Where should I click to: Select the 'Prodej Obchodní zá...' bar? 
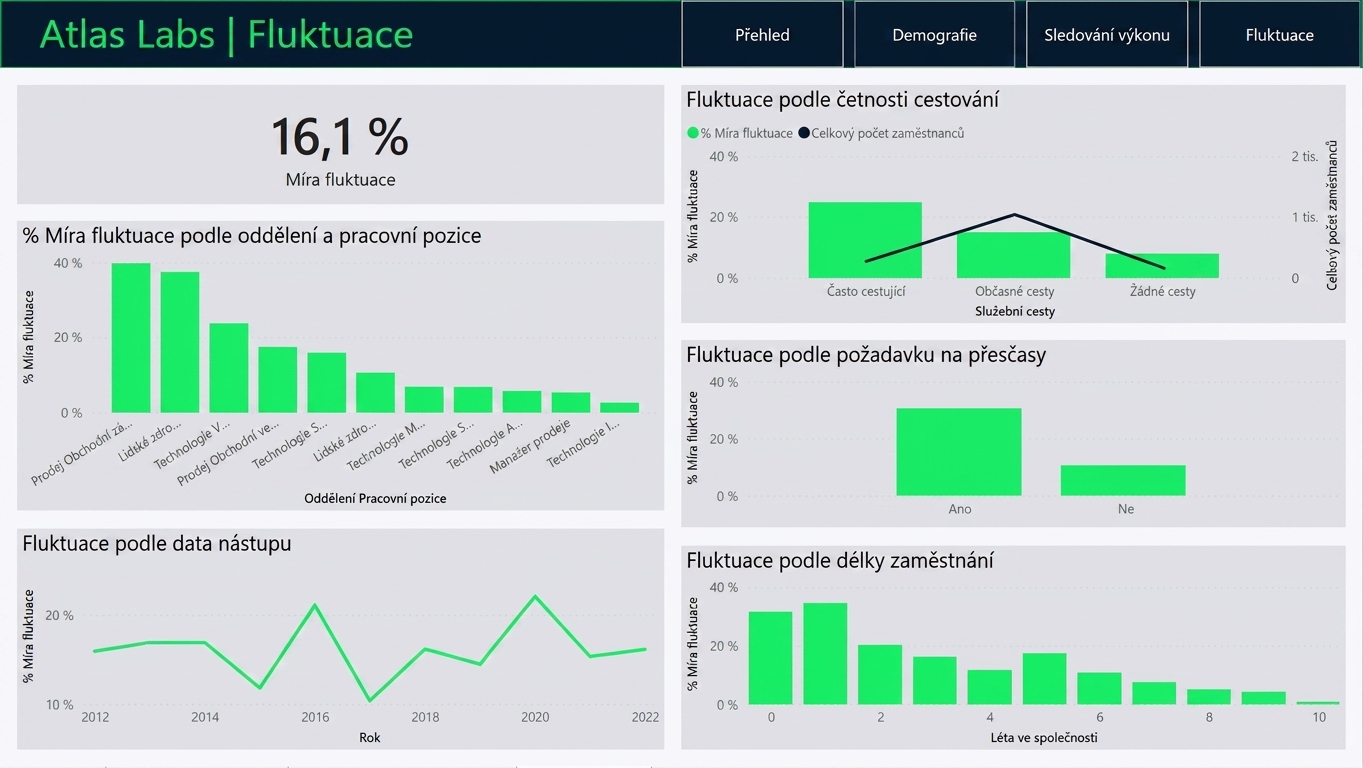[x=131, y=338]
